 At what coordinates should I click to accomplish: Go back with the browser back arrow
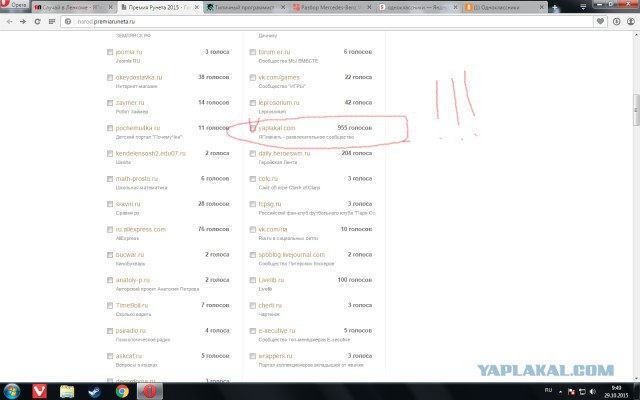tap(9, 22)
